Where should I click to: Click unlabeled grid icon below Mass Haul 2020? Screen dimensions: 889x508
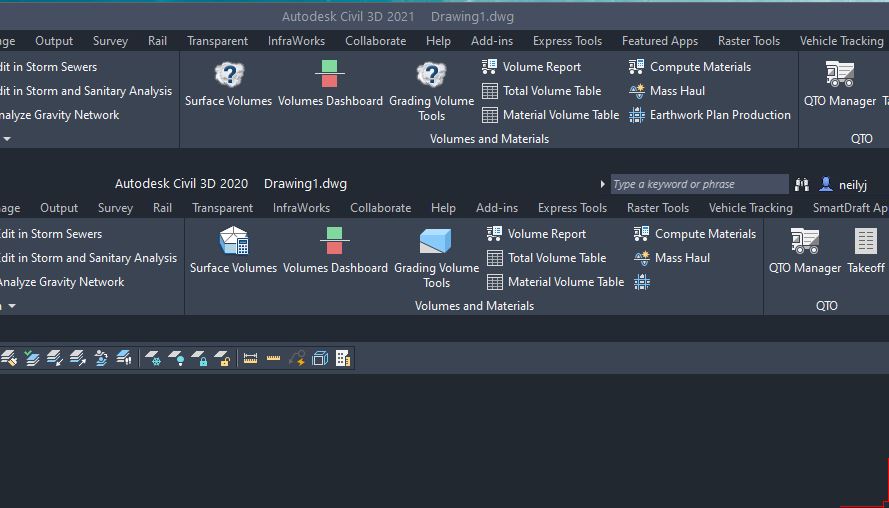642,282
